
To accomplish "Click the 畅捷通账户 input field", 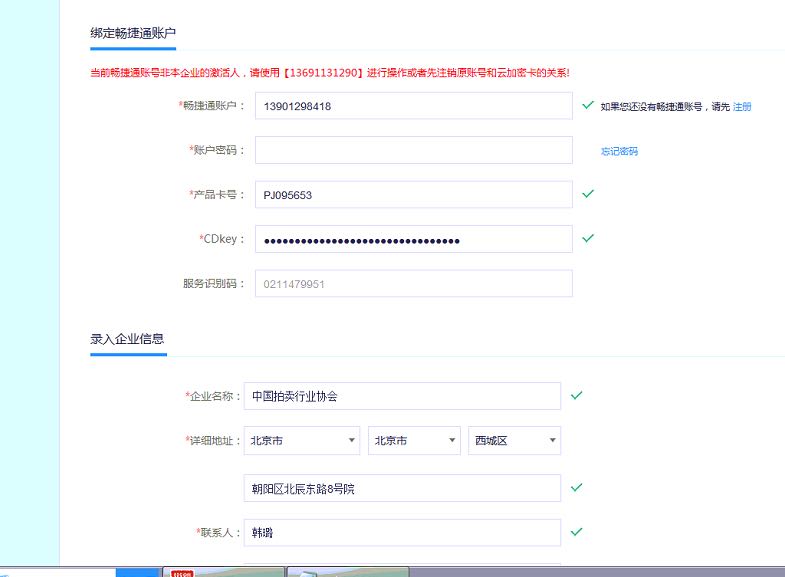I will pyautogui.click(x=414, y=106).
